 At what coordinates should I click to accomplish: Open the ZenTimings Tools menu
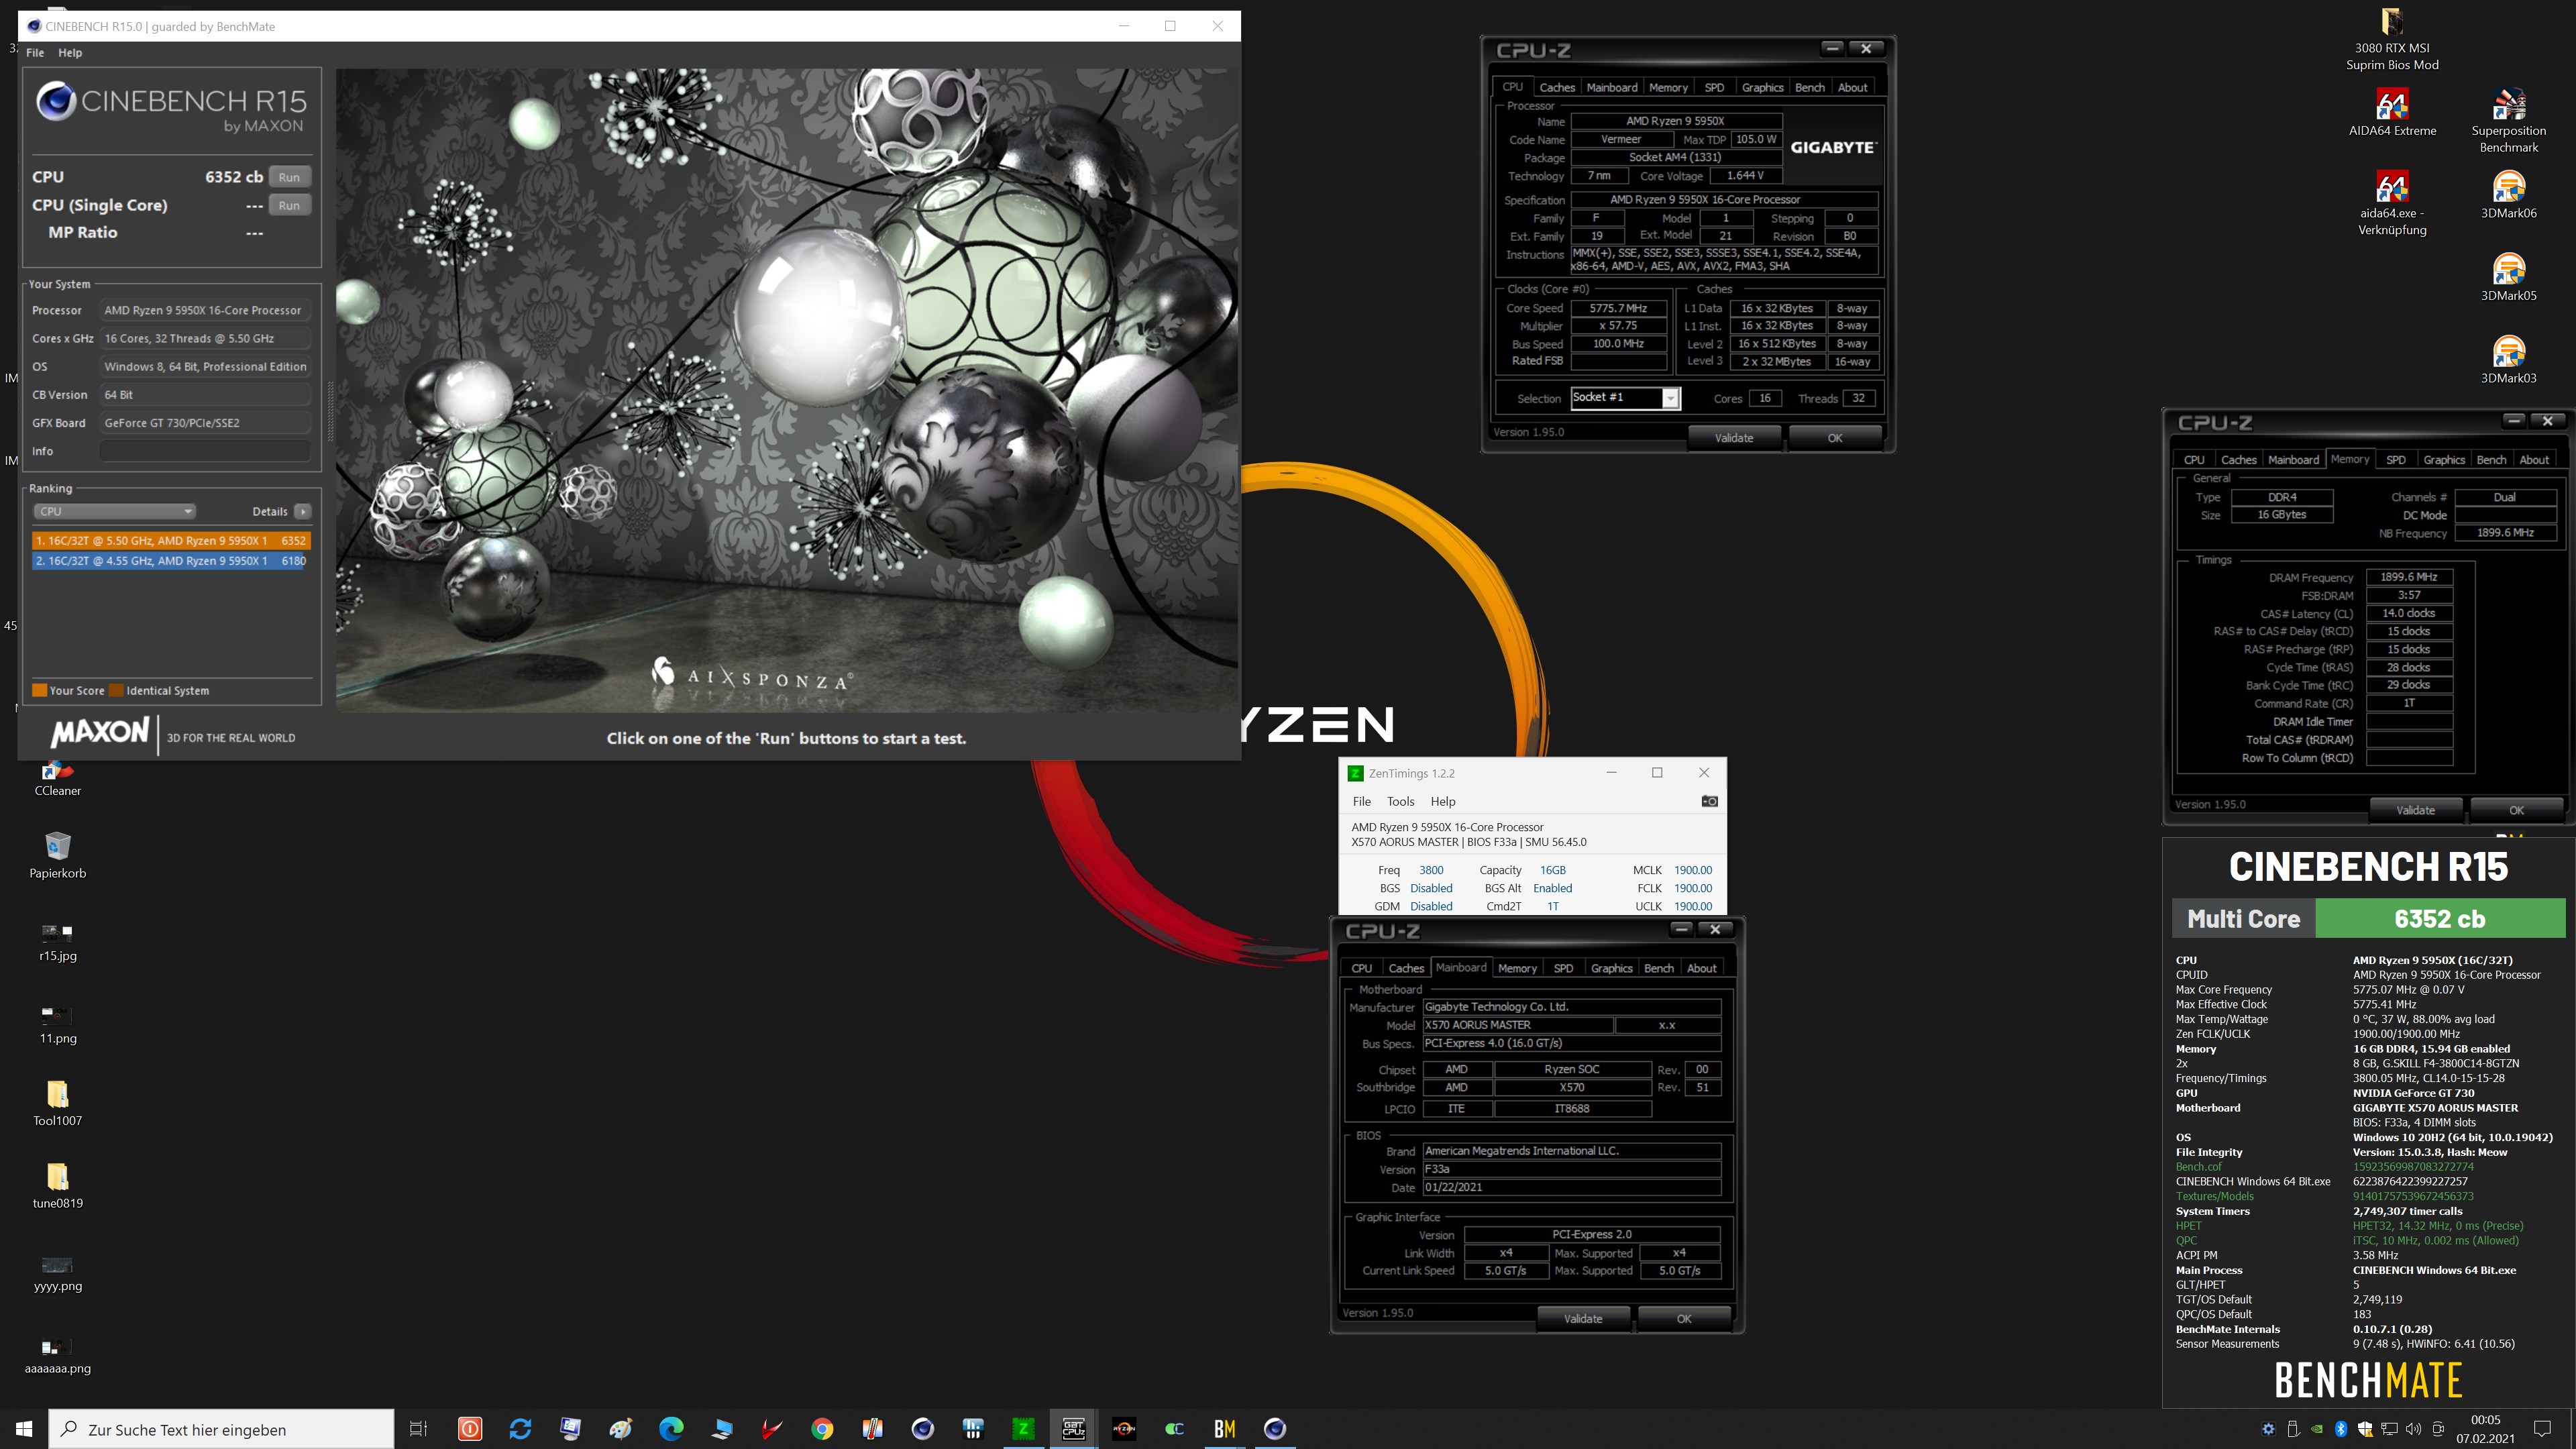[1400, 801]
